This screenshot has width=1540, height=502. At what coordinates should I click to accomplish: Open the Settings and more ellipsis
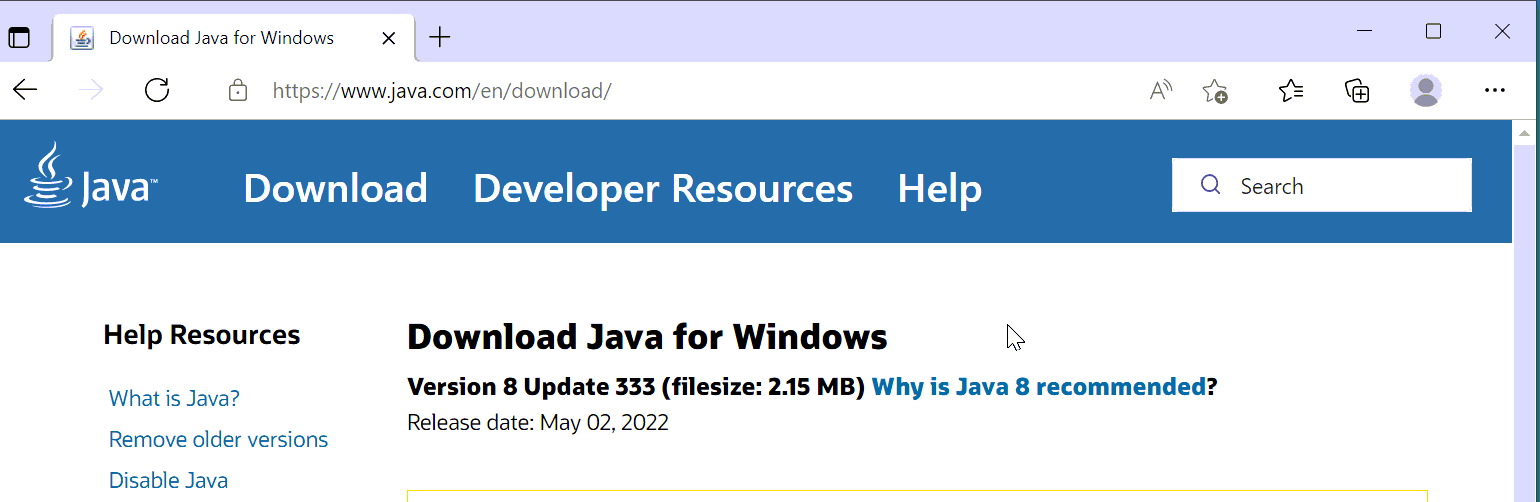point(1495,91)
